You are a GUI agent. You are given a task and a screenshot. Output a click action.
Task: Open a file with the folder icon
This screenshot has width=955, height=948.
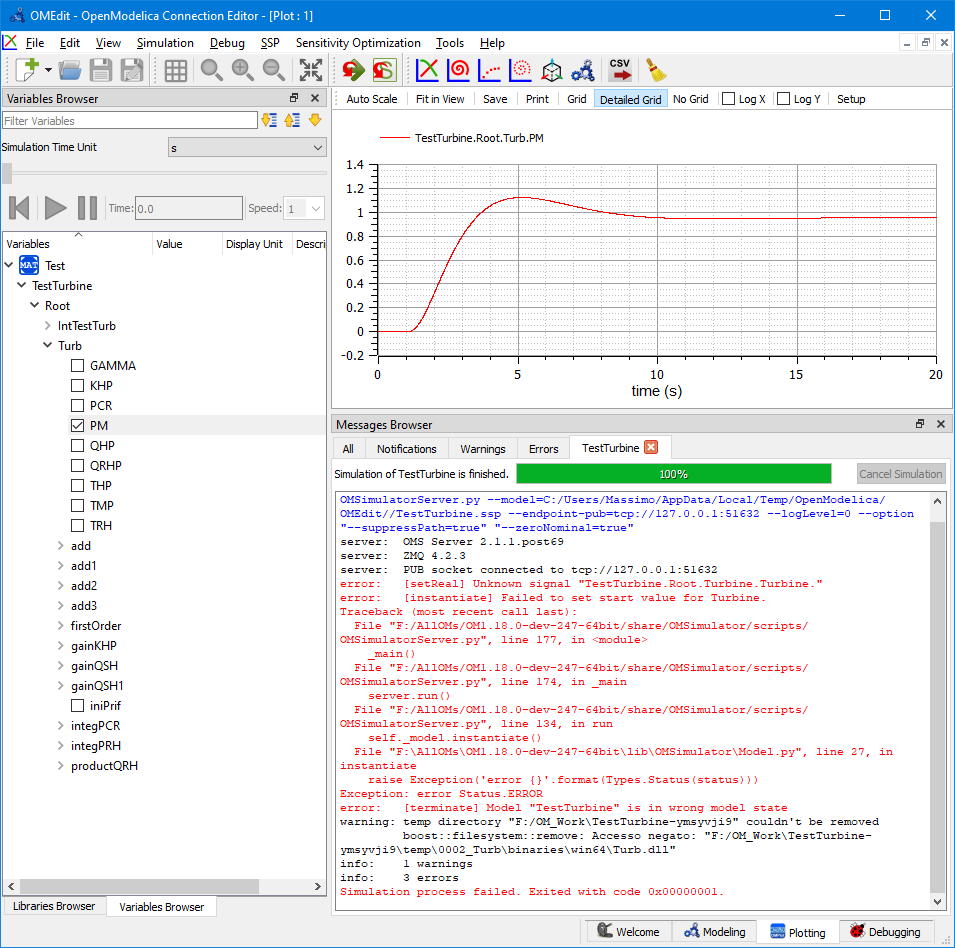pyautogui.click(x=69, y=70)
